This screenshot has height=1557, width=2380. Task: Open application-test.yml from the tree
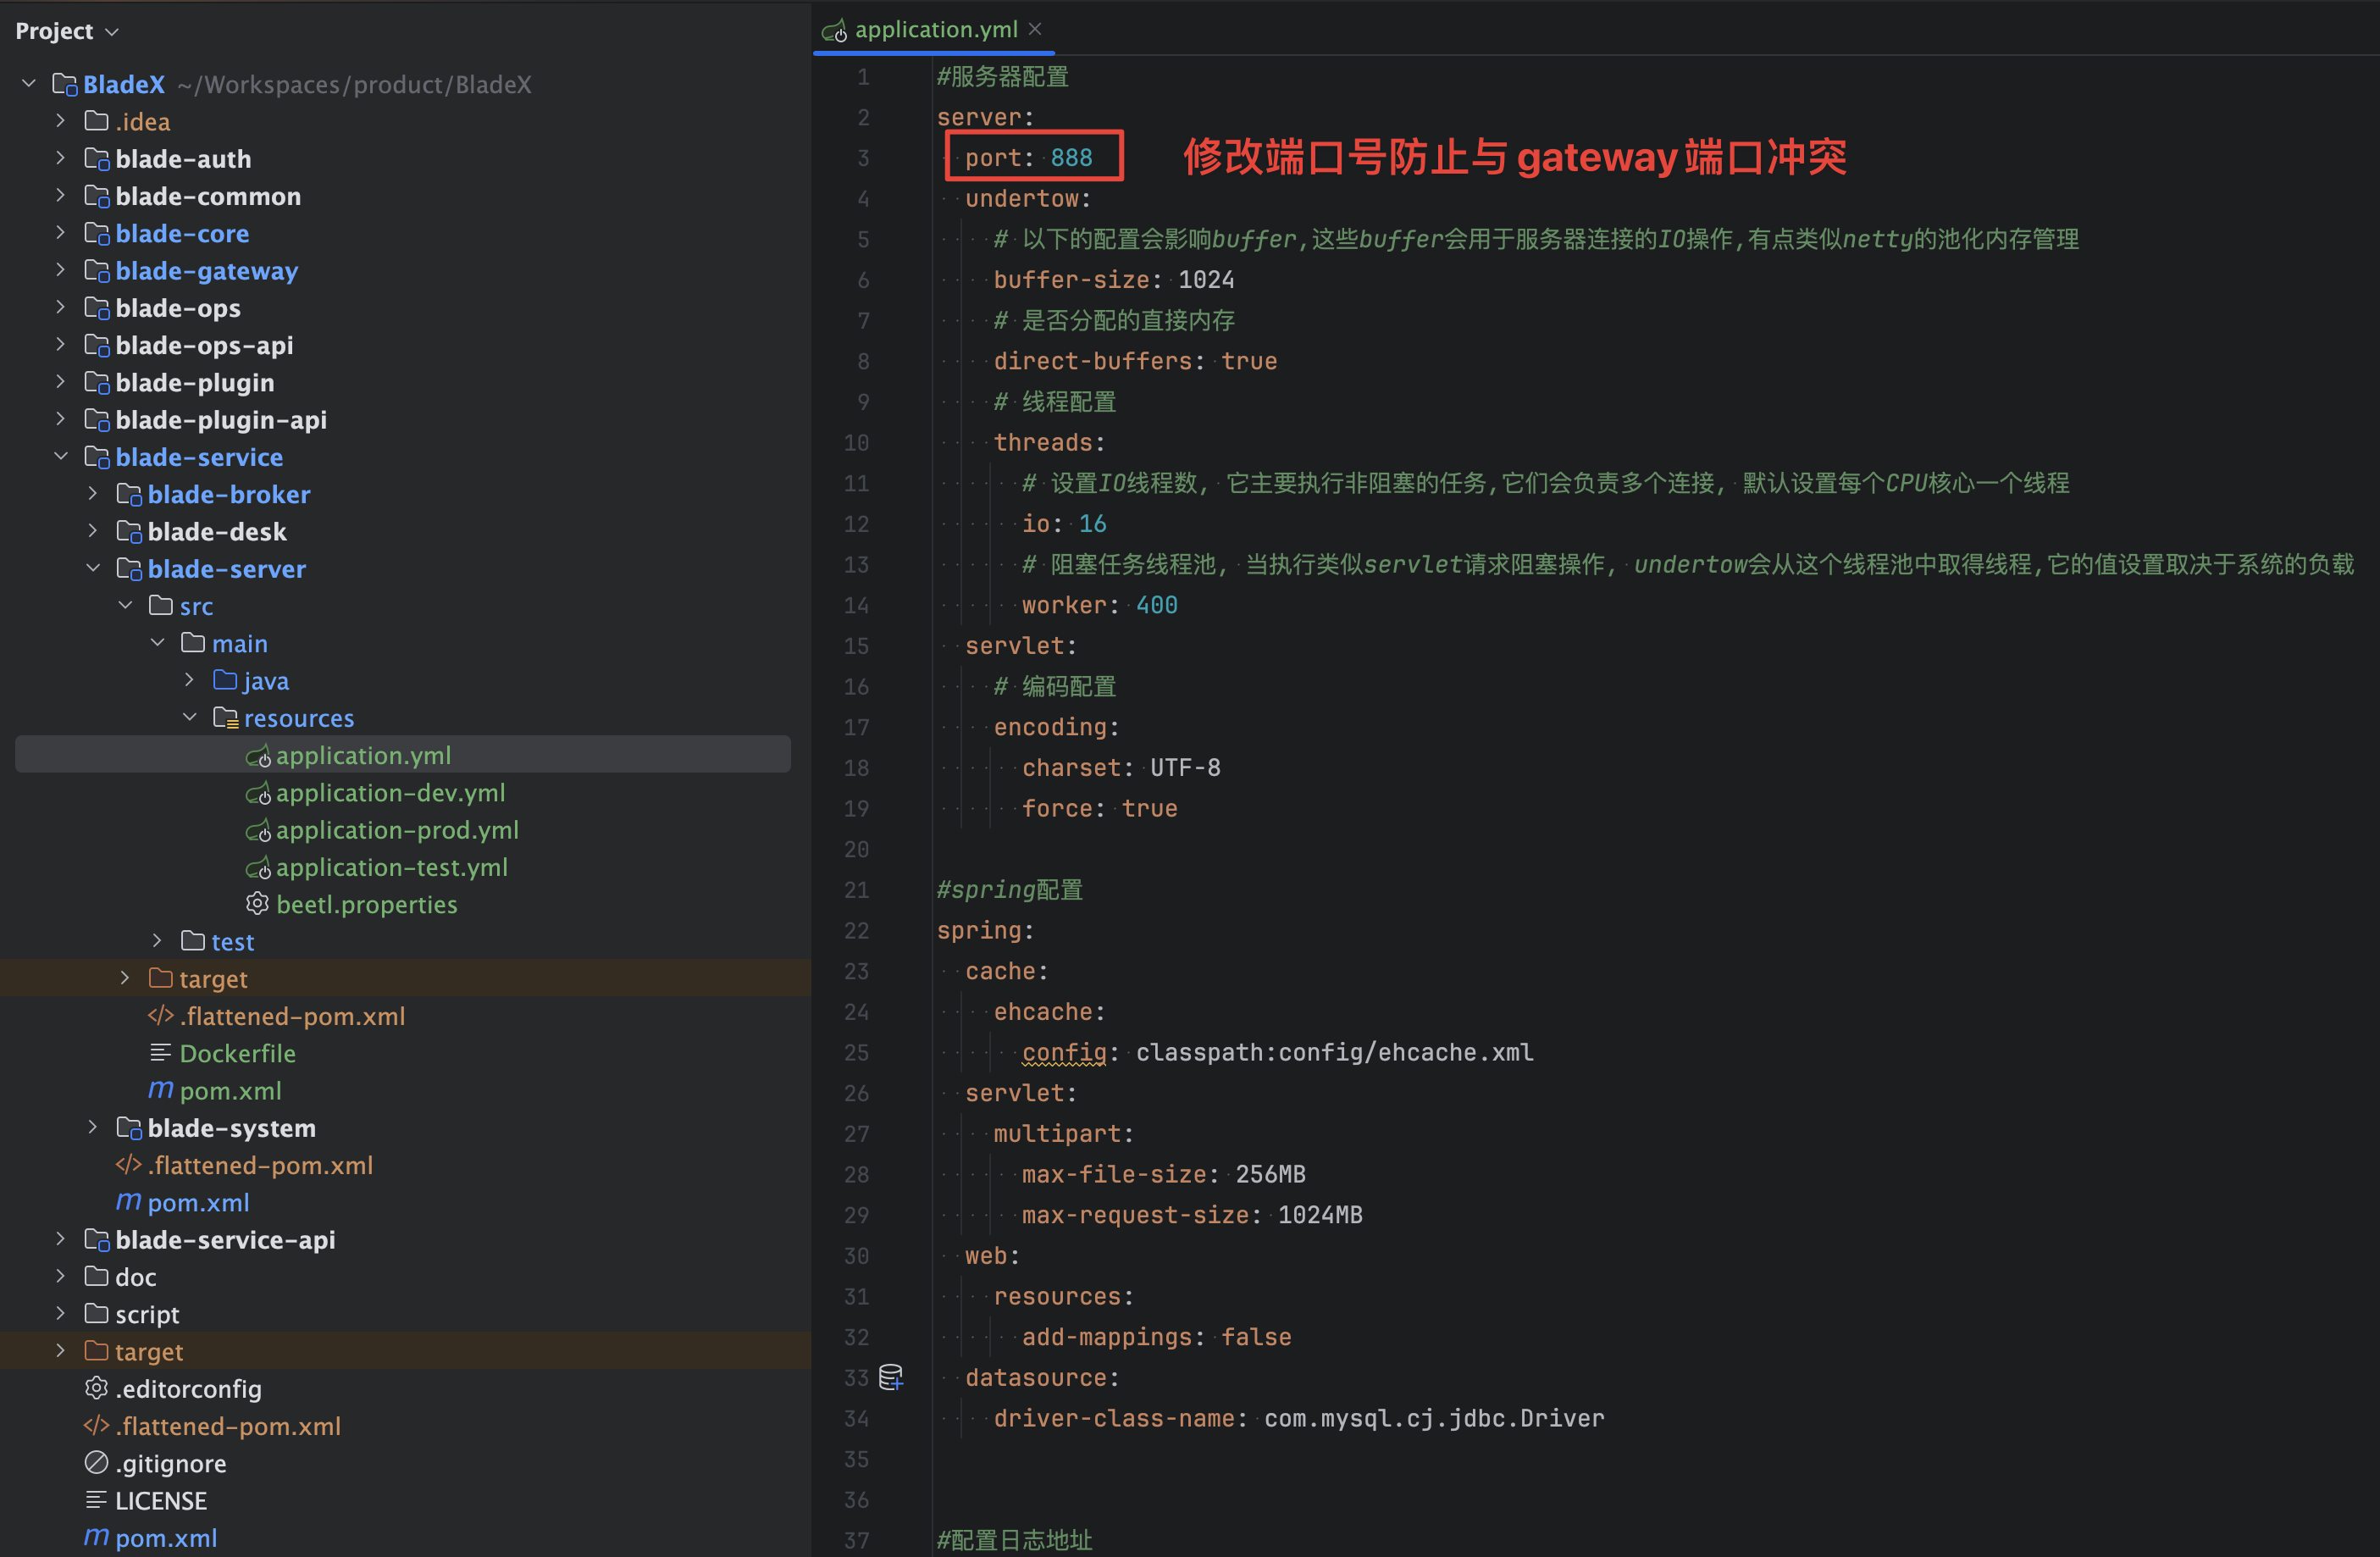(x=392, y=868)
